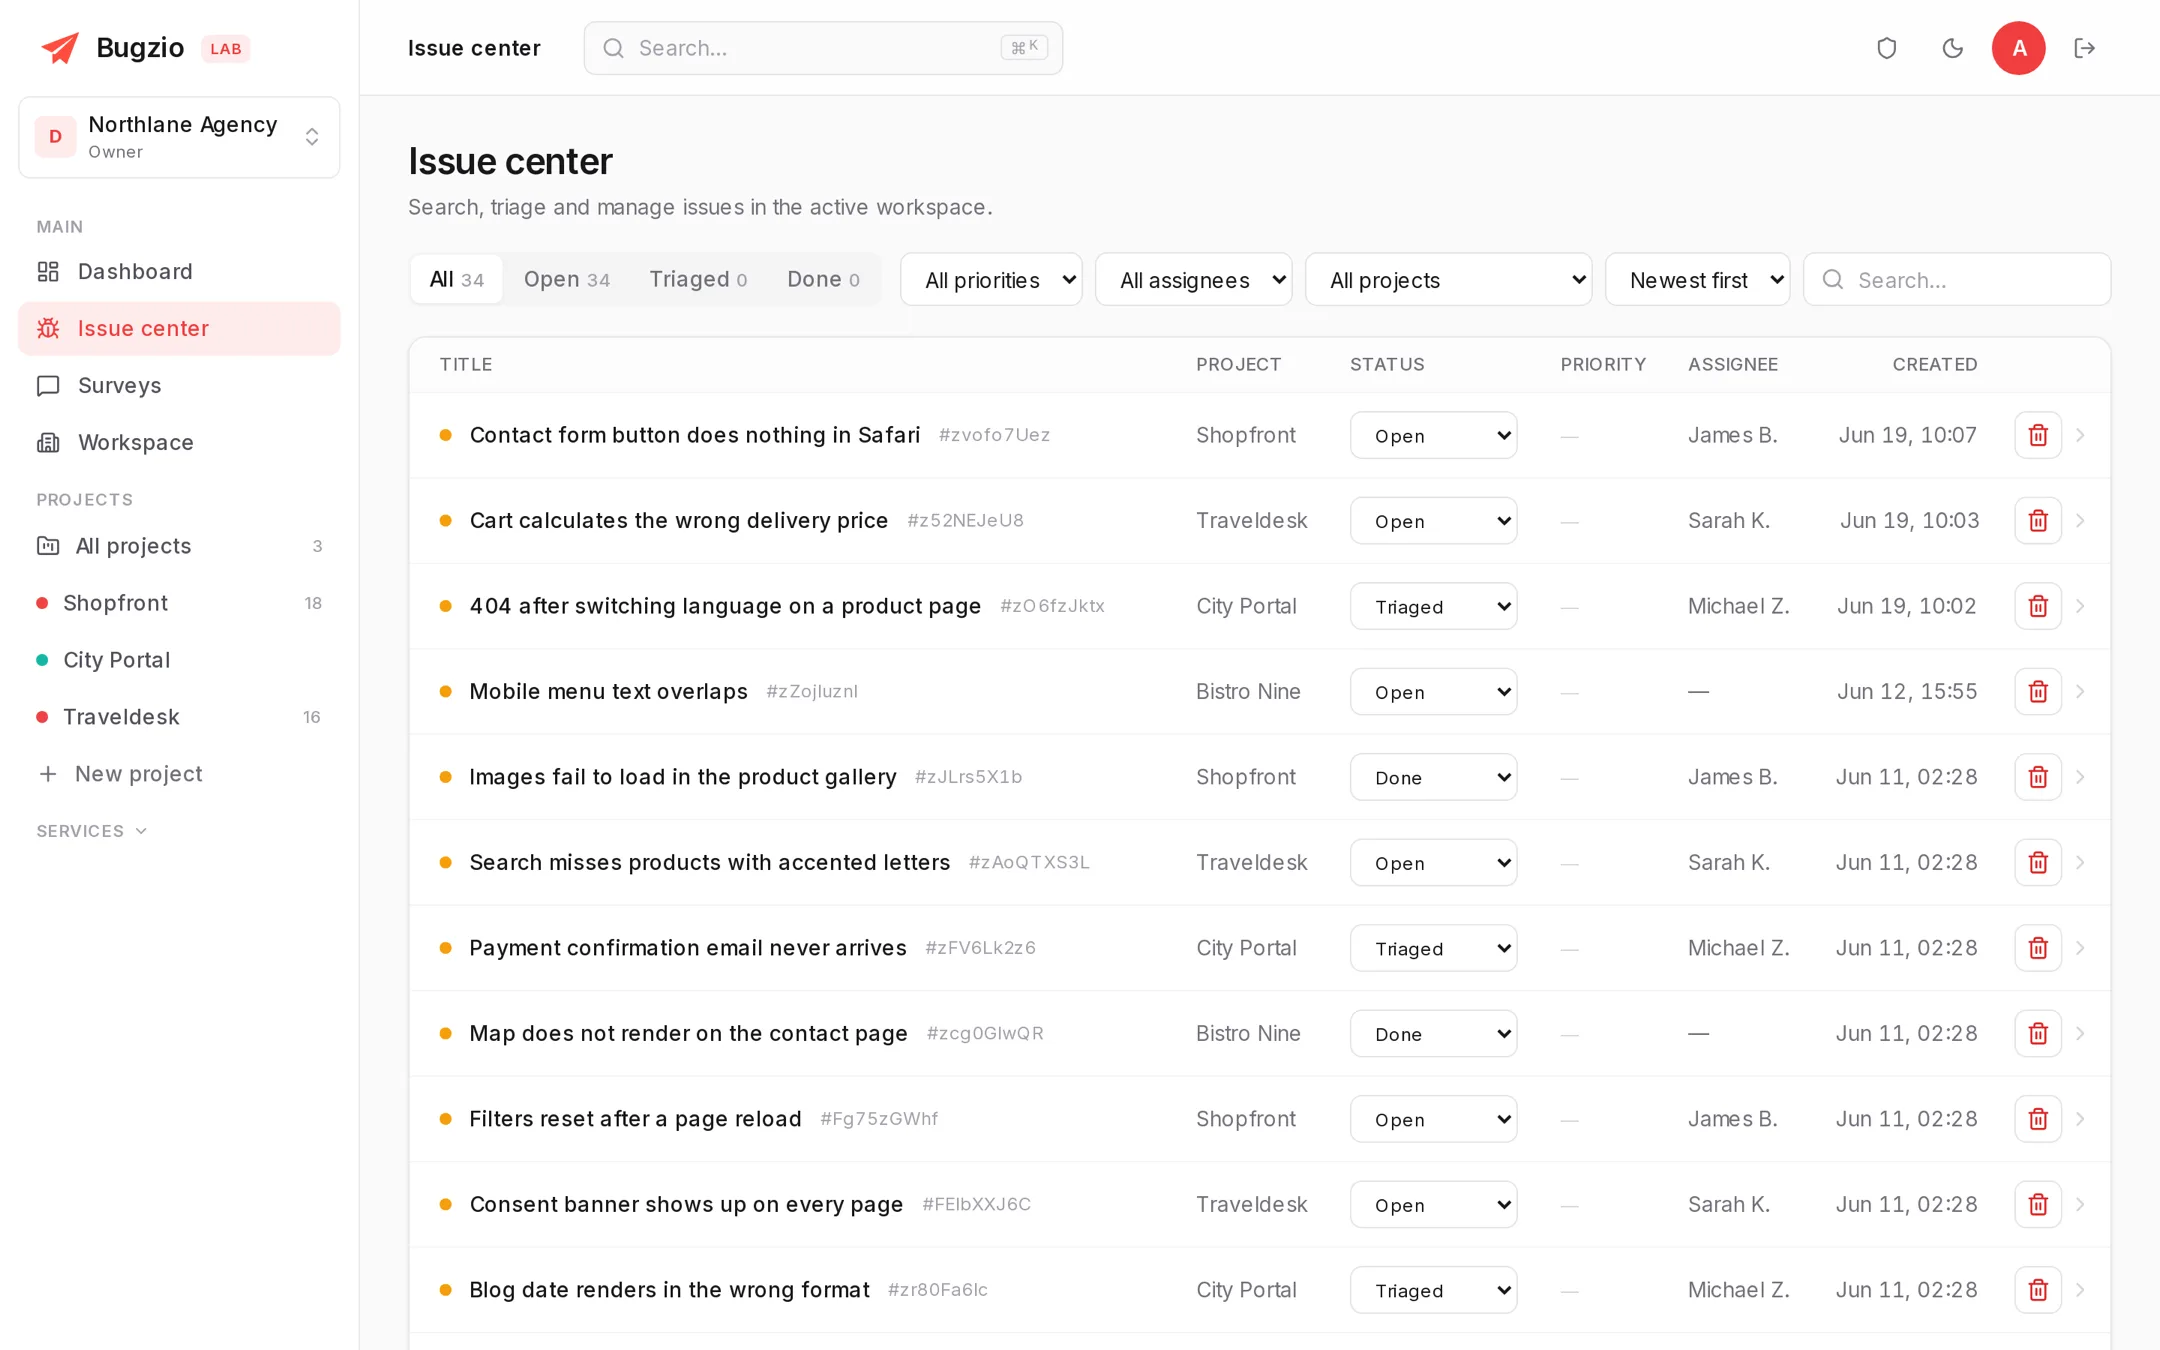Focus the global Search field in top bar
The height and width of the screenshot is (1350, 2160).
tap(823, 48)
